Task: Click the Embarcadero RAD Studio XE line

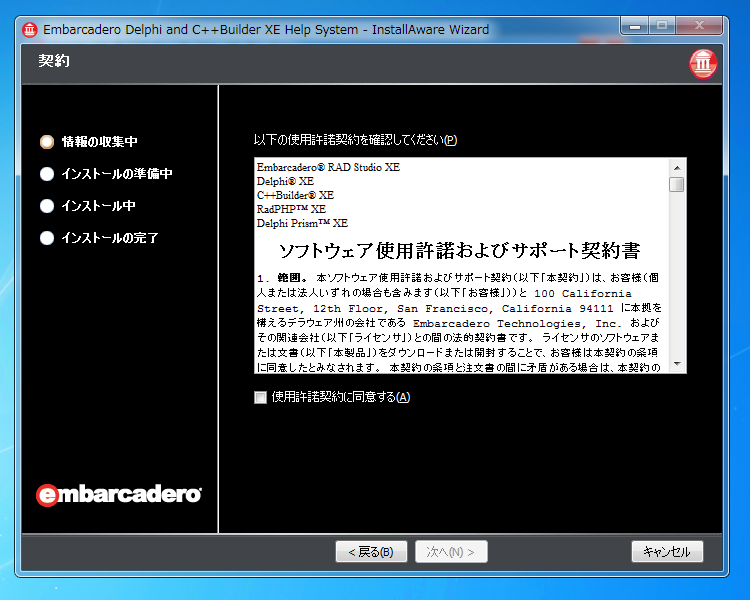Action: click(x=328, y=167)
